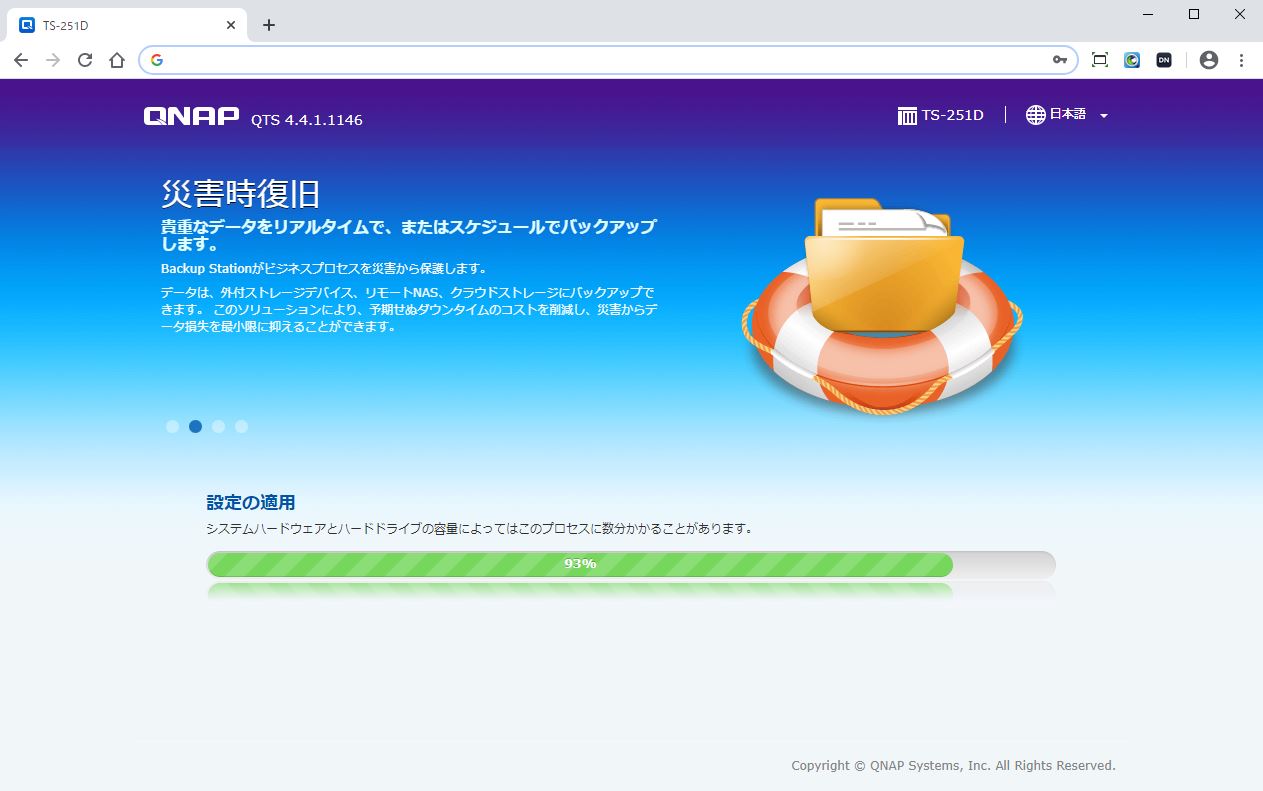The width and height of the screenshot is (1263, 791).
Task: Click the browser reload button
Action: tap(85, 60)
